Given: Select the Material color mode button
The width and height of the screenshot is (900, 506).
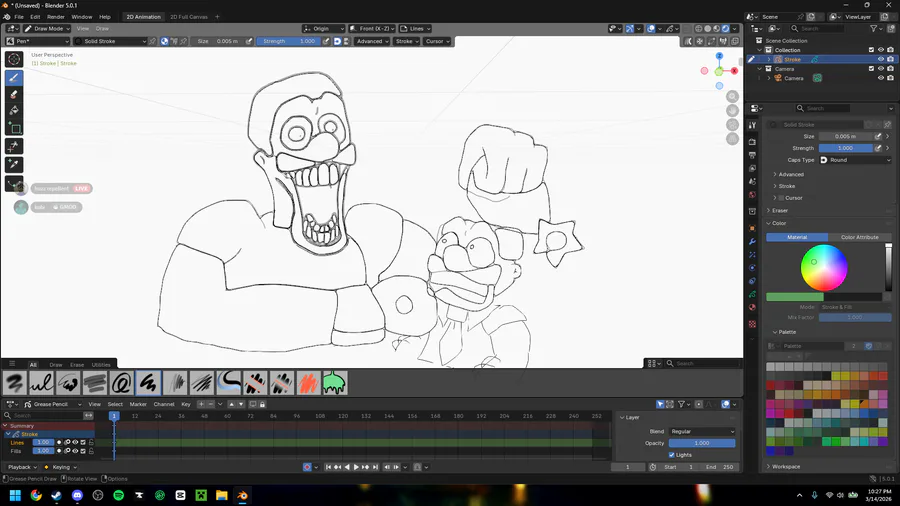Looking at the screenshot, I should coord(797,237).
